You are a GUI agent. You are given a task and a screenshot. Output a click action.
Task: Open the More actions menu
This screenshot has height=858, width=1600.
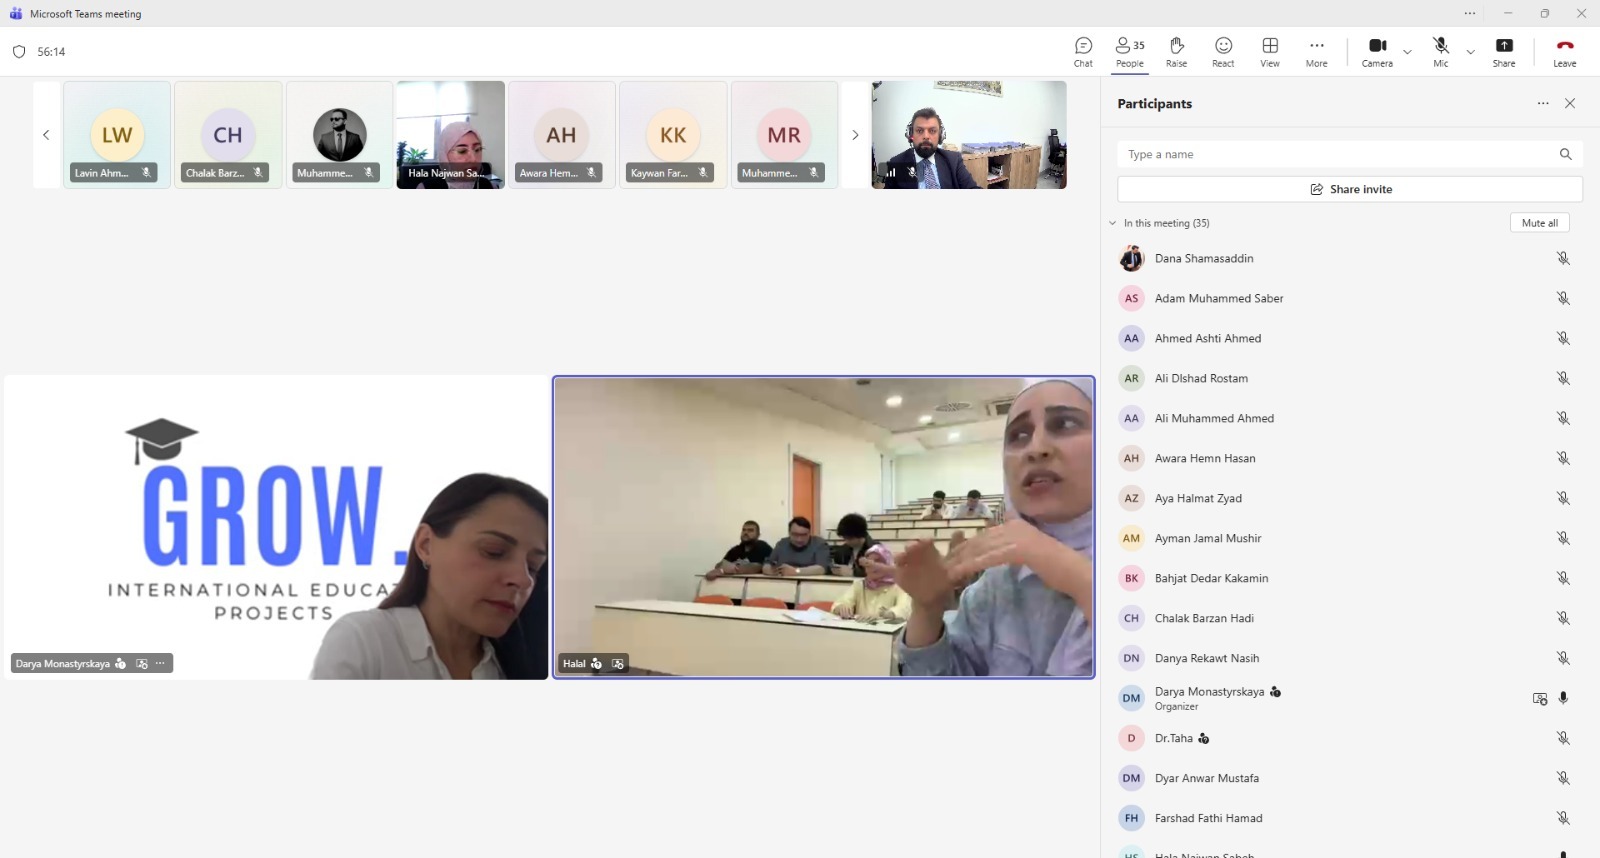pyautogui.click(x=1316, y=52)
